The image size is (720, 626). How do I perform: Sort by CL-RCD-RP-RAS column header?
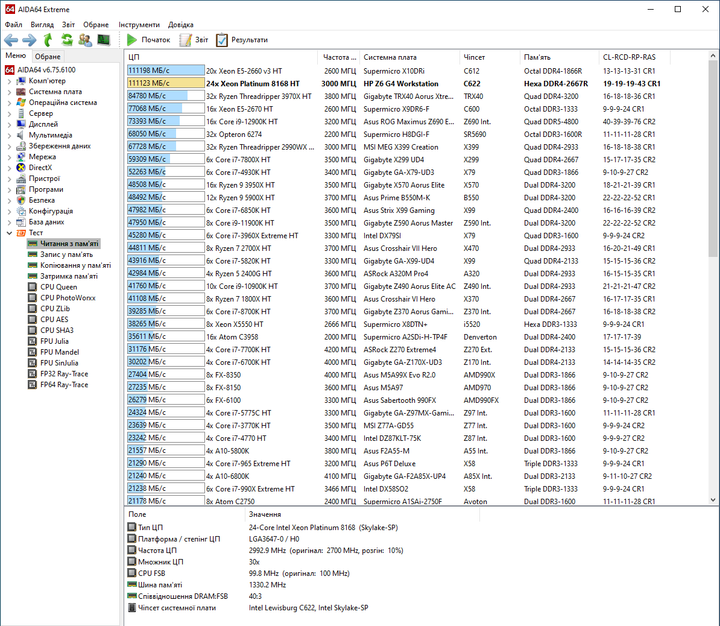pyautogui.click(x=635, y=57)
